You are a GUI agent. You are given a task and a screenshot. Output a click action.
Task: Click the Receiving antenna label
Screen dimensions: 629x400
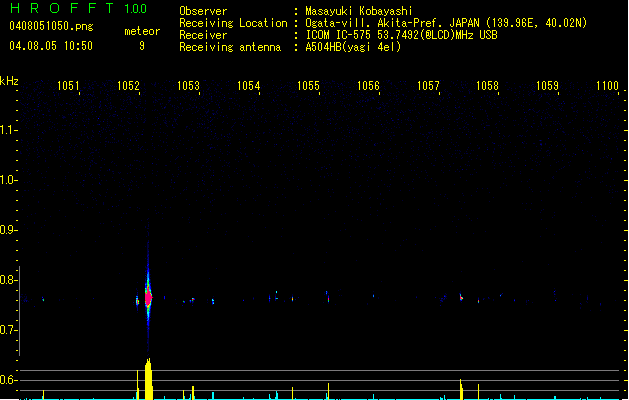[x=230, y=47]
